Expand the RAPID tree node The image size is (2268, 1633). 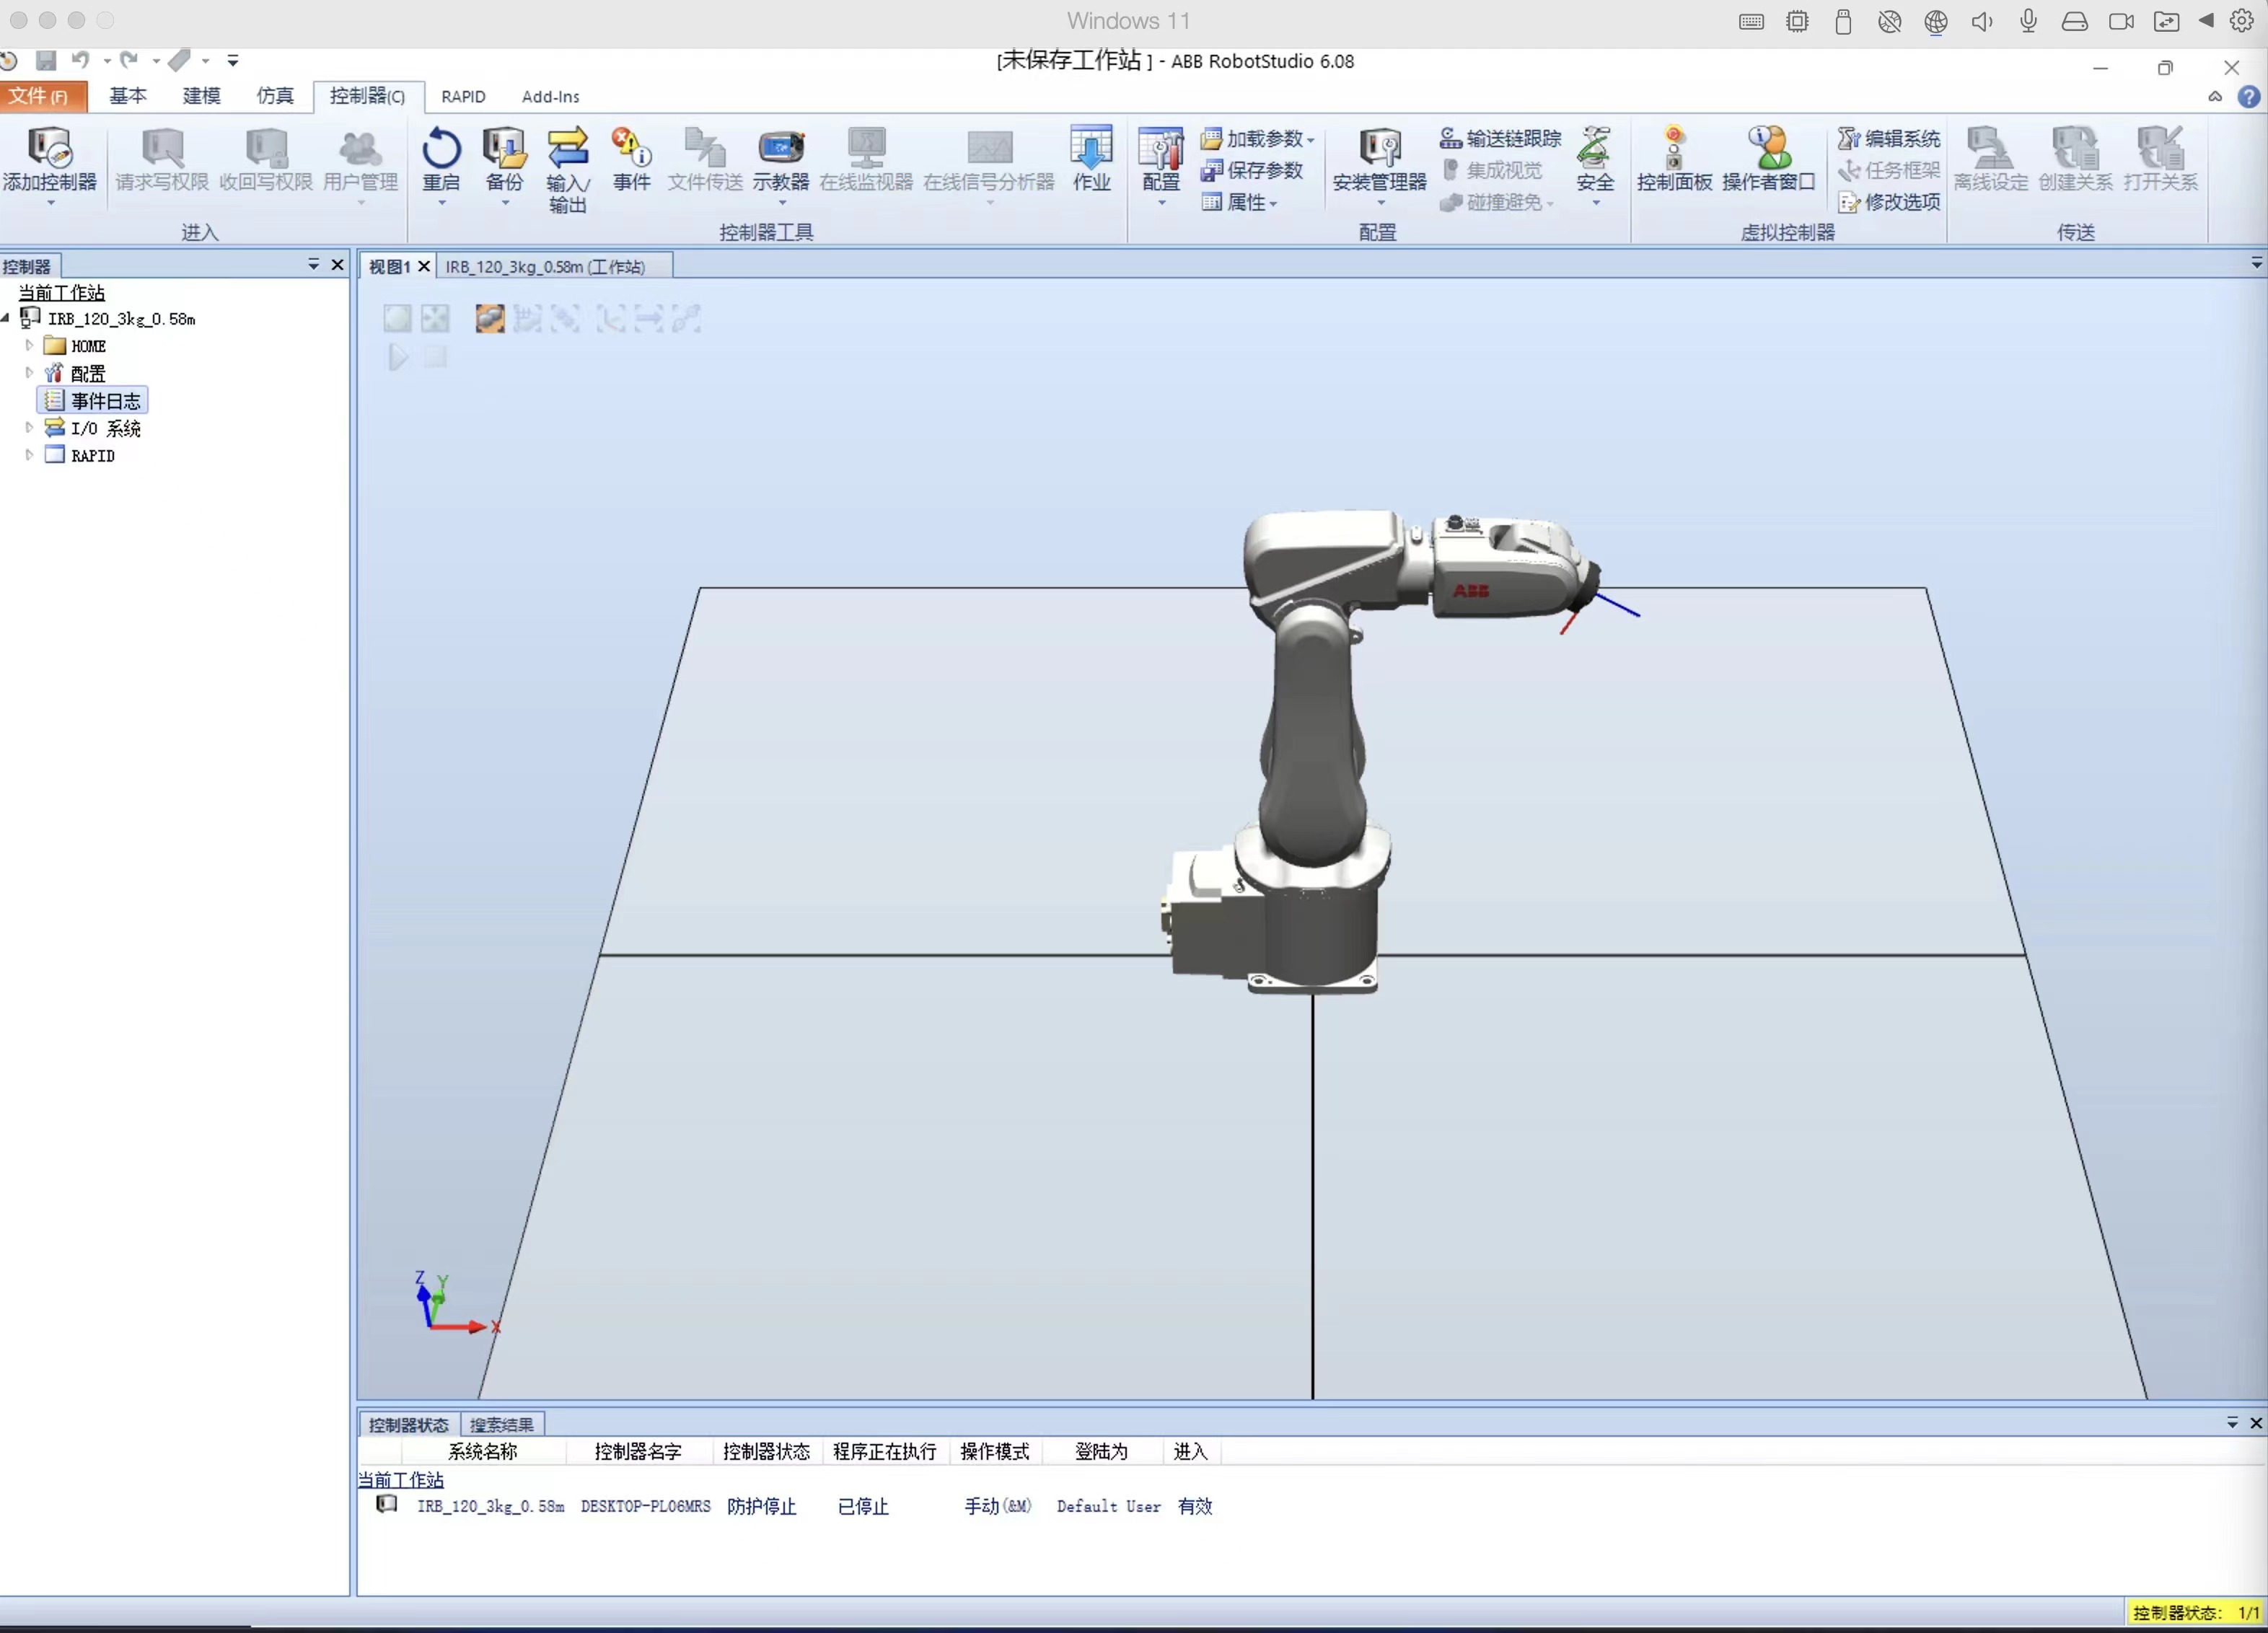[x=29, y=454]
